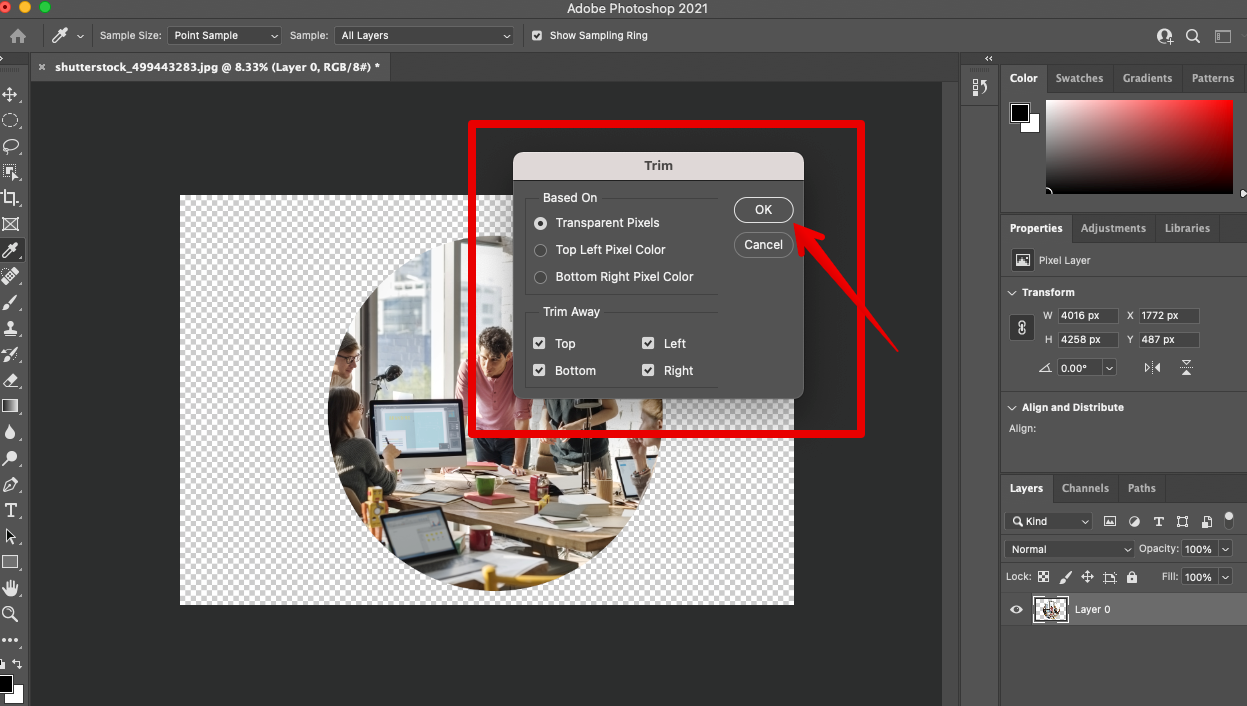Image resolution: width=1247 pixels, height=706 pixels.
Task: Switch to the Channels tab
Action: (1085, 488)
